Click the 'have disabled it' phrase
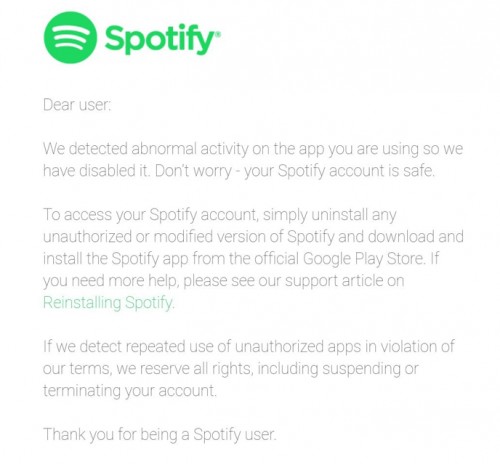The height and width of the screenshot is (464, 500). tap(96, 171)
